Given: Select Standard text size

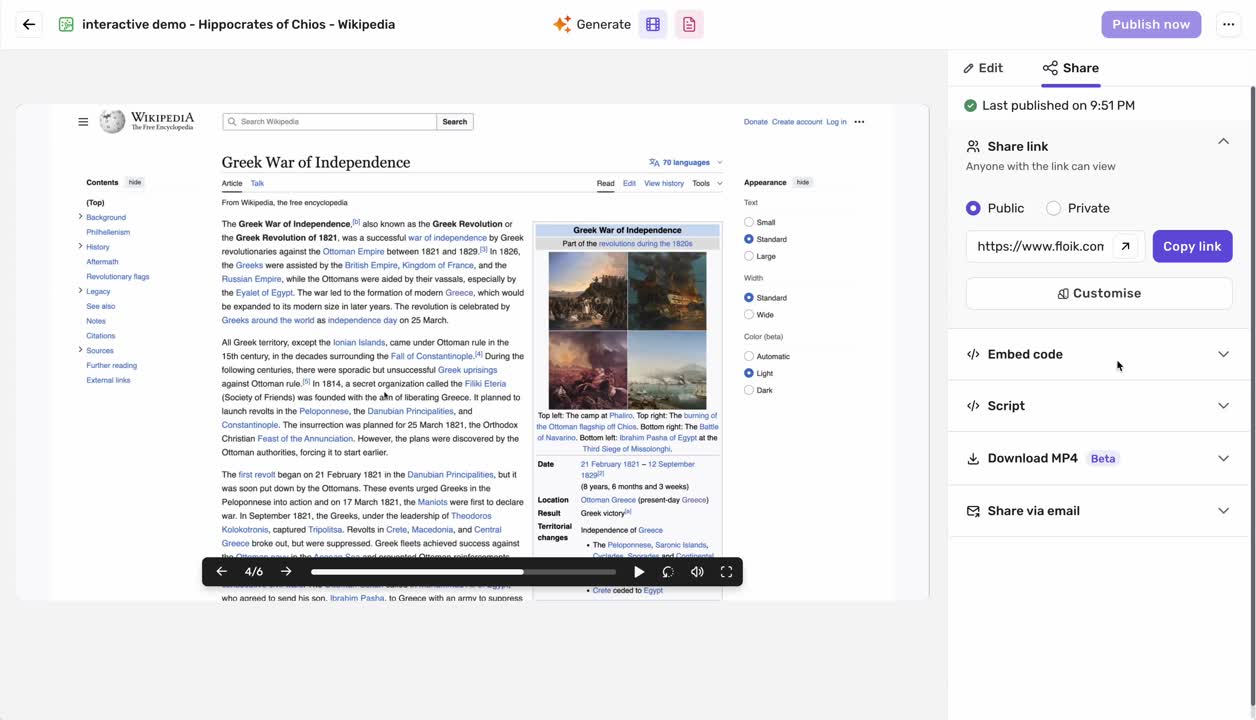Looking at the screenshot, I should (749, 239).
